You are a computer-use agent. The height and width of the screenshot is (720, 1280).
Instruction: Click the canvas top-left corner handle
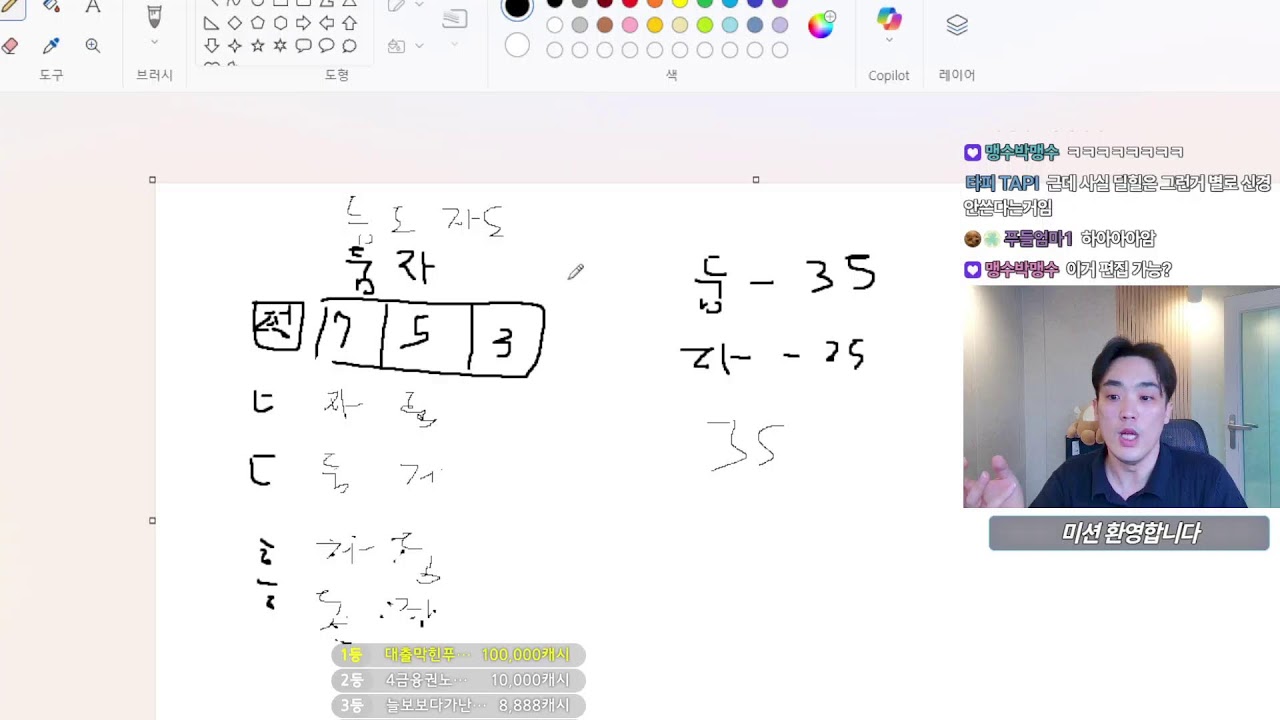[152, 180]
